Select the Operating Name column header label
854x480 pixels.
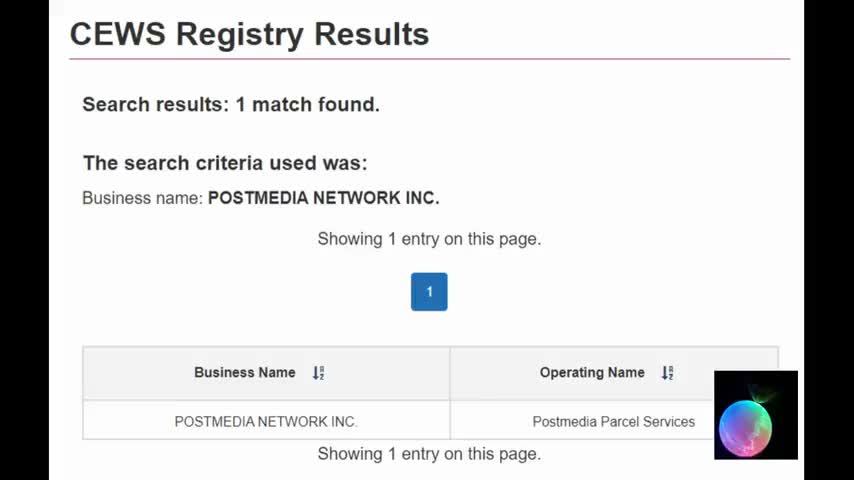pyautogui.click(x=592, y=373)
